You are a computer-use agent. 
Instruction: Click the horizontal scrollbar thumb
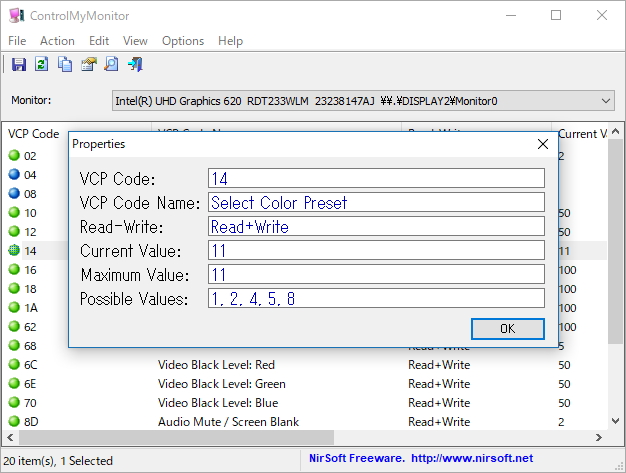[x=176, y=437]
